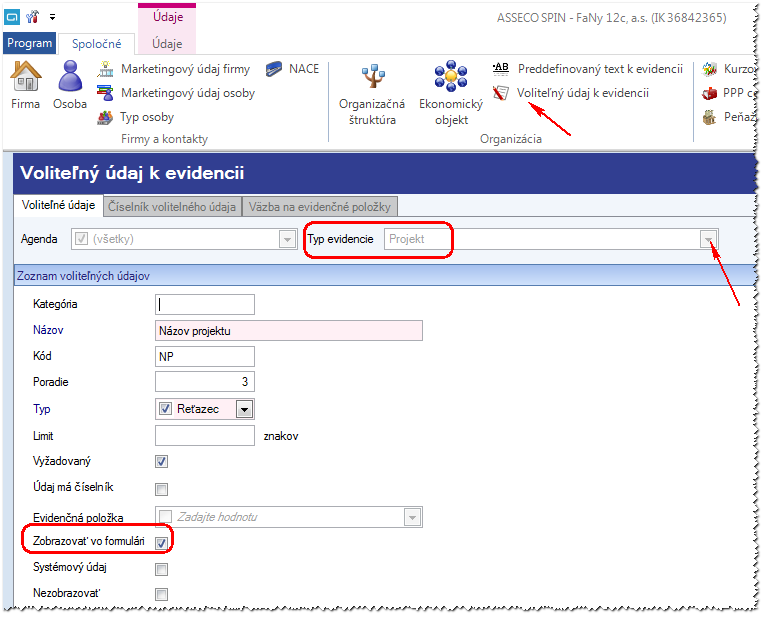Toggle the Vyžadovaný checkbox
Screen dimensions: 768x620
click(162, 462)
